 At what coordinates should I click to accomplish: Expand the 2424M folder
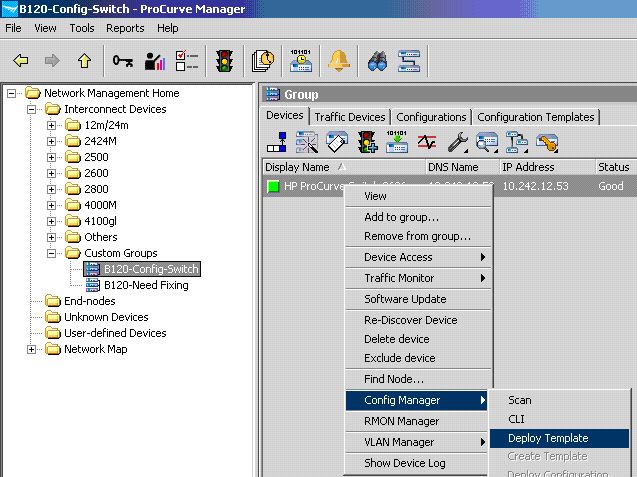(x=51, y=141)
